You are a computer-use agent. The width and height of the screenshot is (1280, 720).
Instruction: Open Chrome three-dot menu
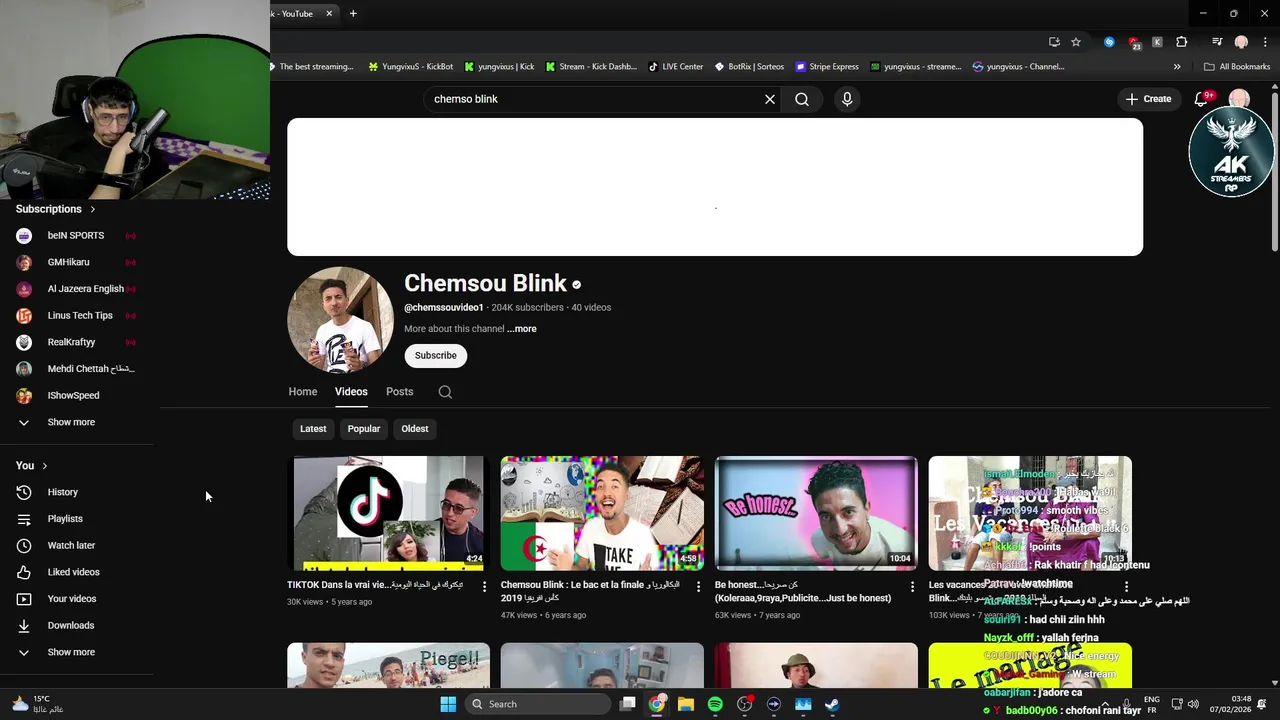click(1265, 42)
